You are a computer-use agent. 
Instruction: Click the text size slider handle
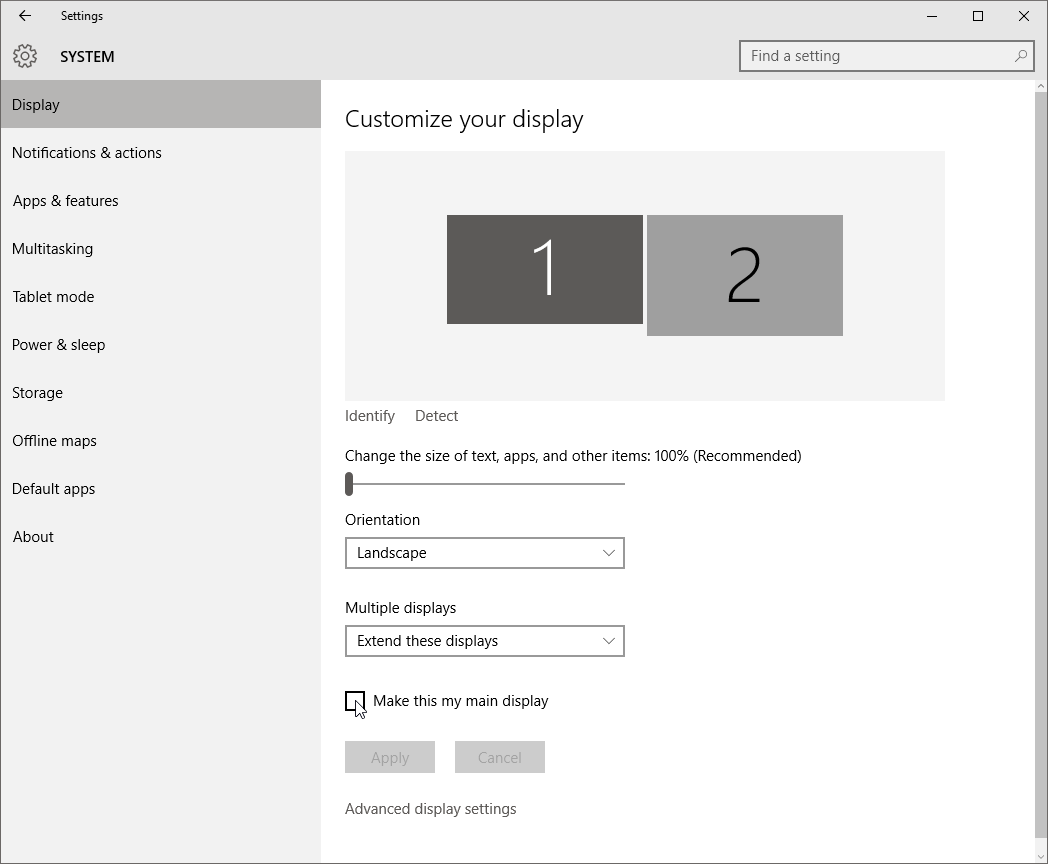coord(349,484)
